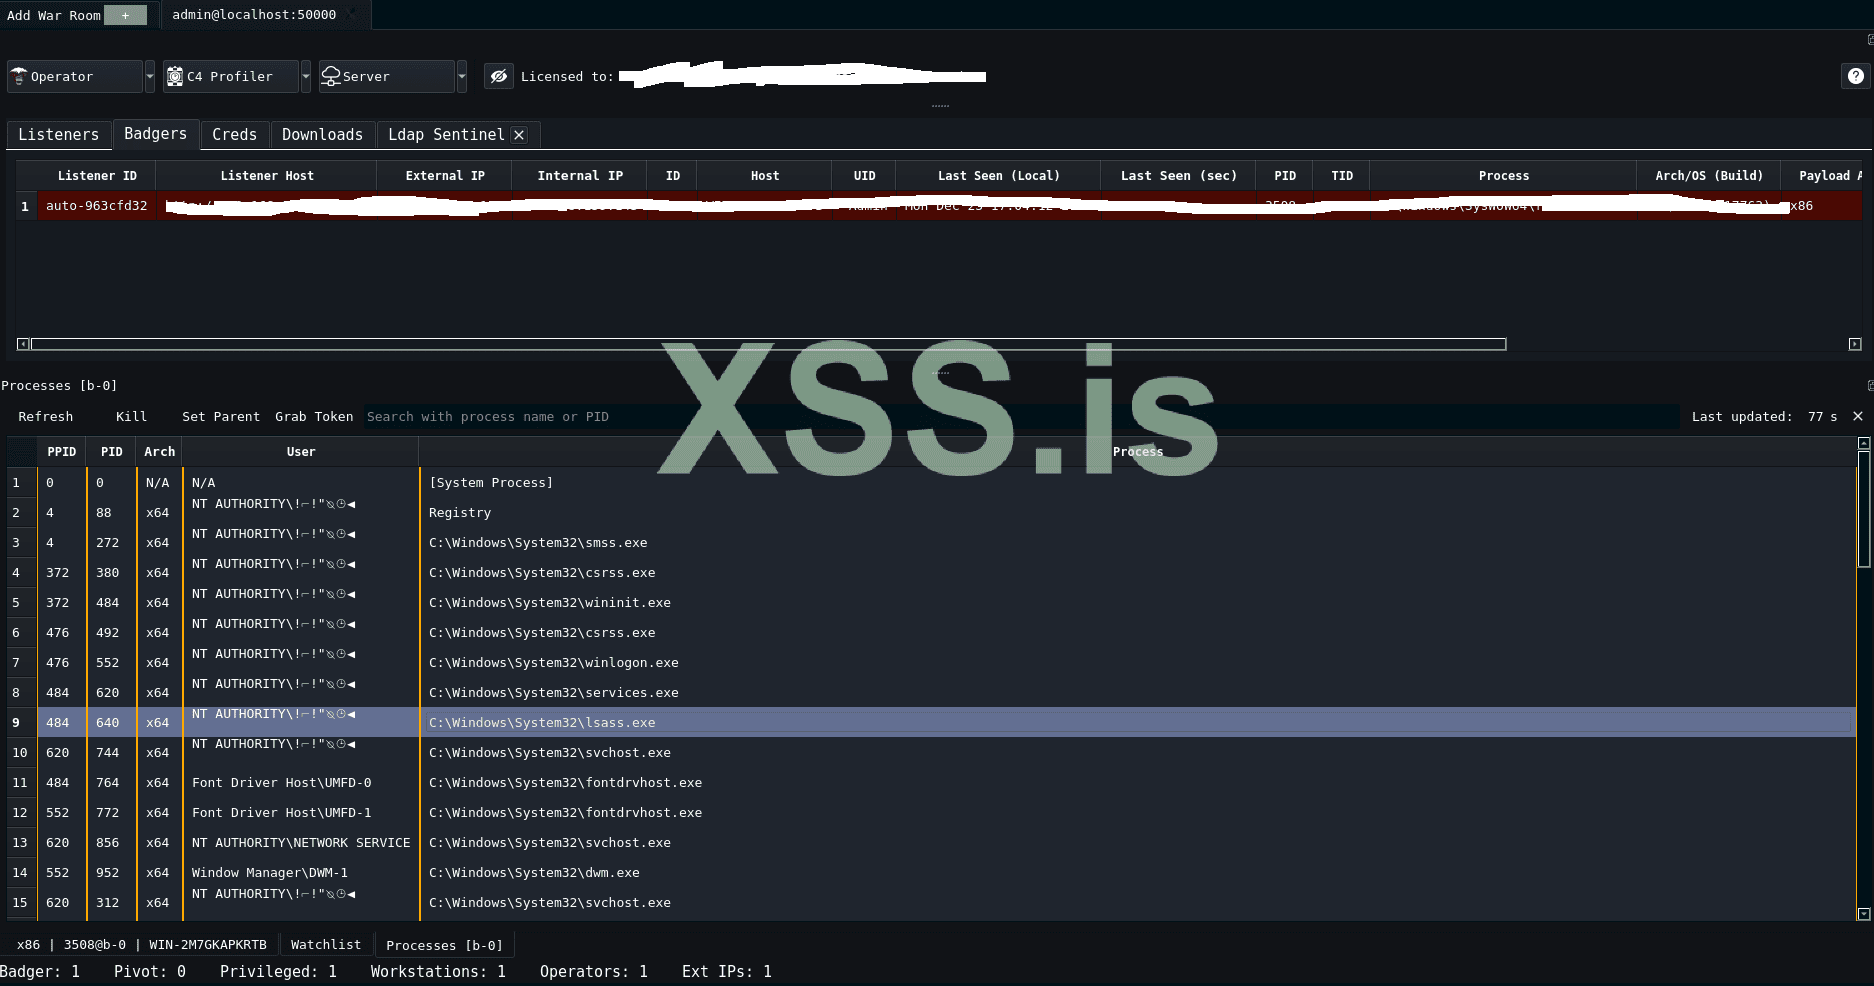Click the badger table scroll-left arrow

click(23, 344)
